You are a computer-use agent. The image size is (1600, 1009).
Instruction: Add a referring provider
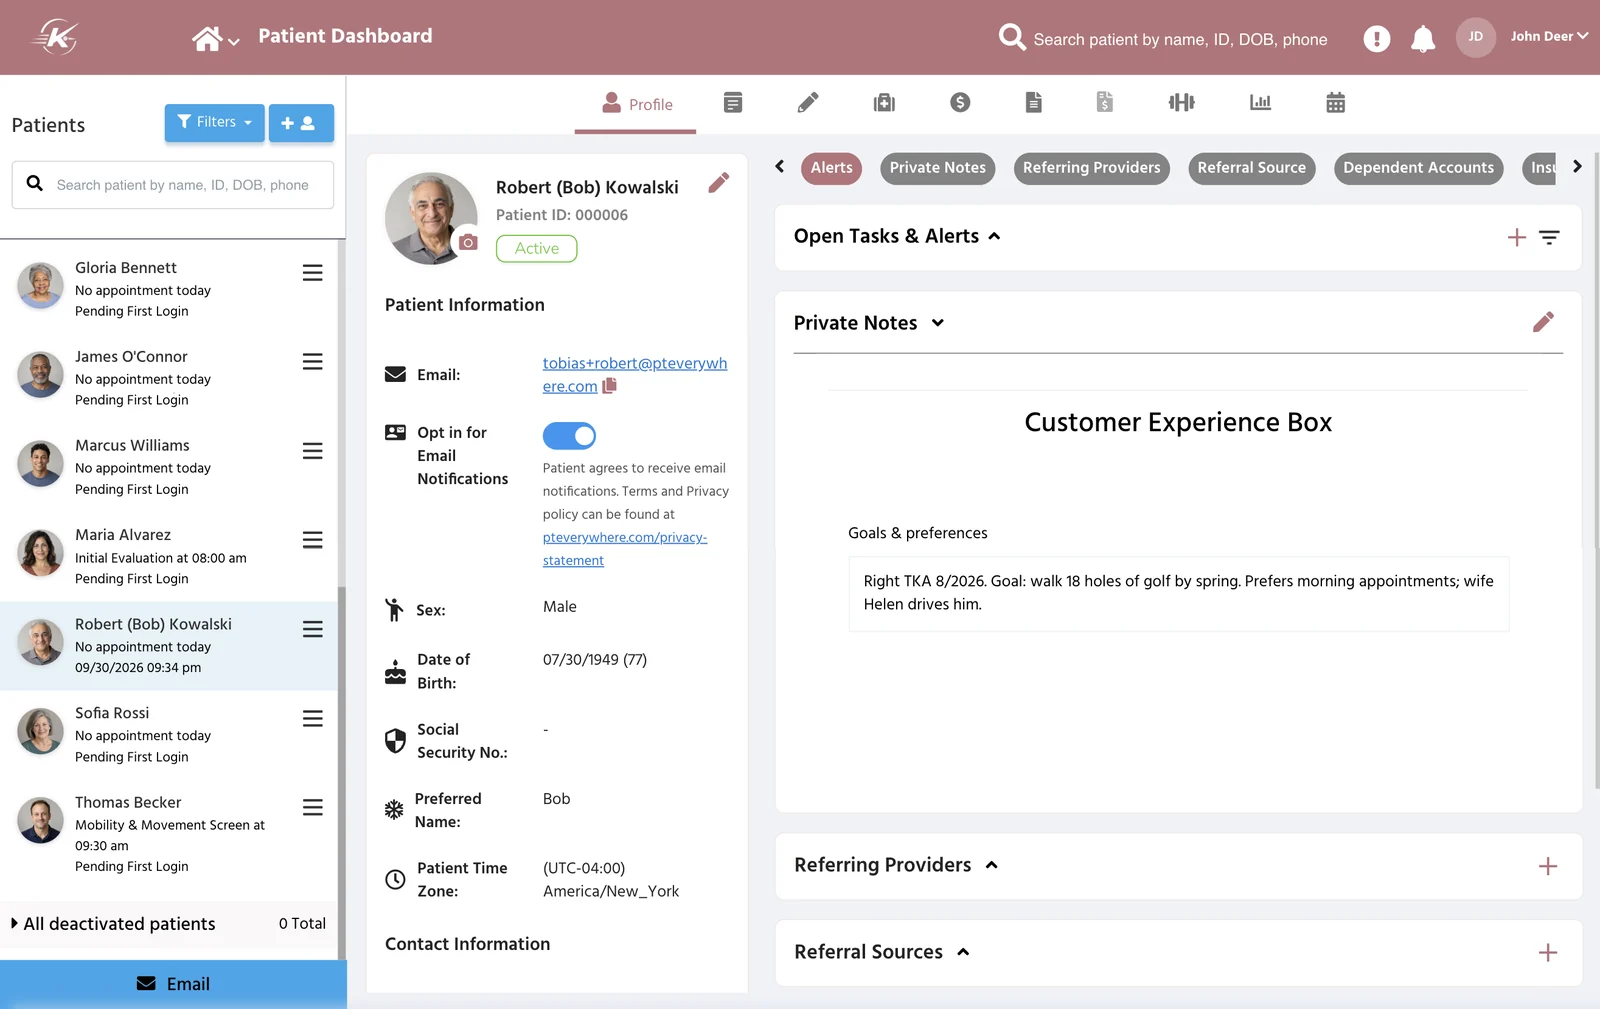(x=1548, y=866)
